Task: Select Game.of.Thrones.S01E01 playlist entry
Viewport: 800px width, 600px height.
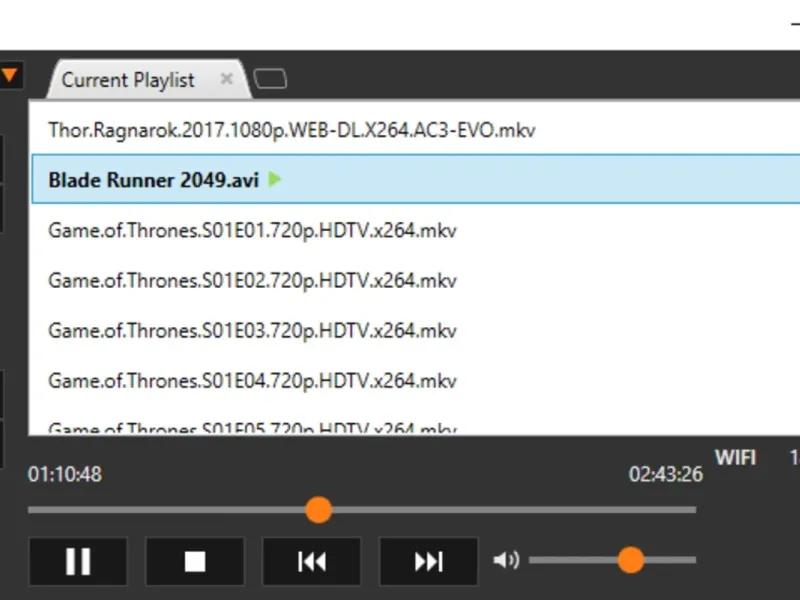Action: 414,230
